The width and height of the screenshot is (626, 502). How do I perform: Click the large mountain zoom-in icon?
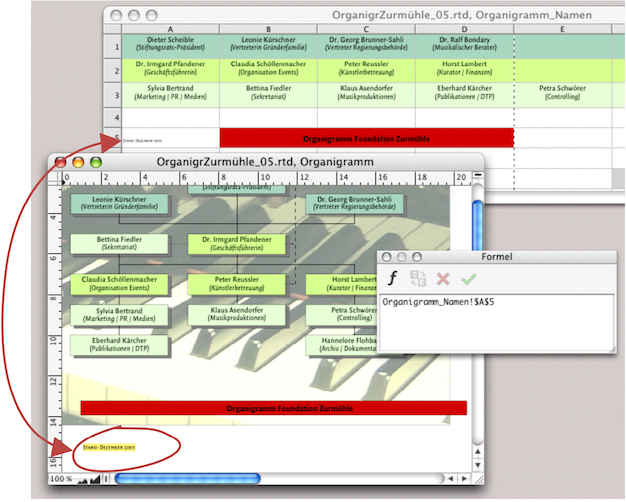tap(94, 479)
